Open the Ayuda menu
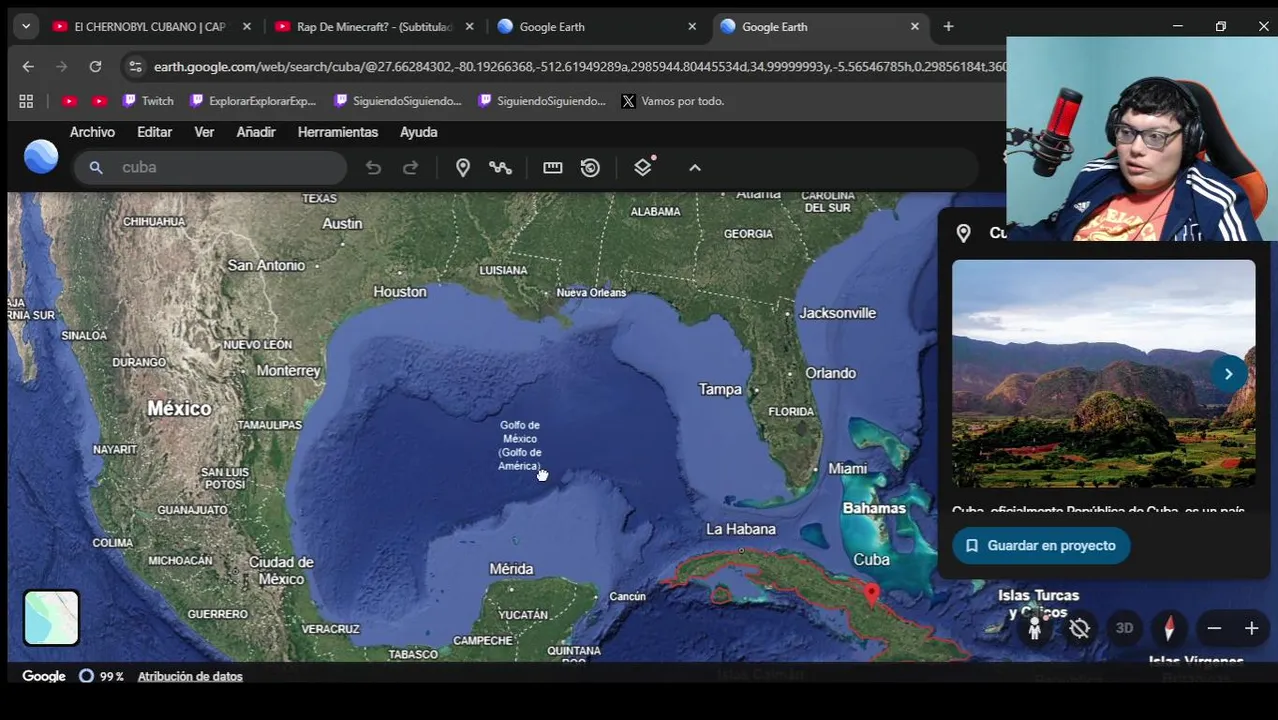This screenshot has height=720, width=1278. [419, 132]
